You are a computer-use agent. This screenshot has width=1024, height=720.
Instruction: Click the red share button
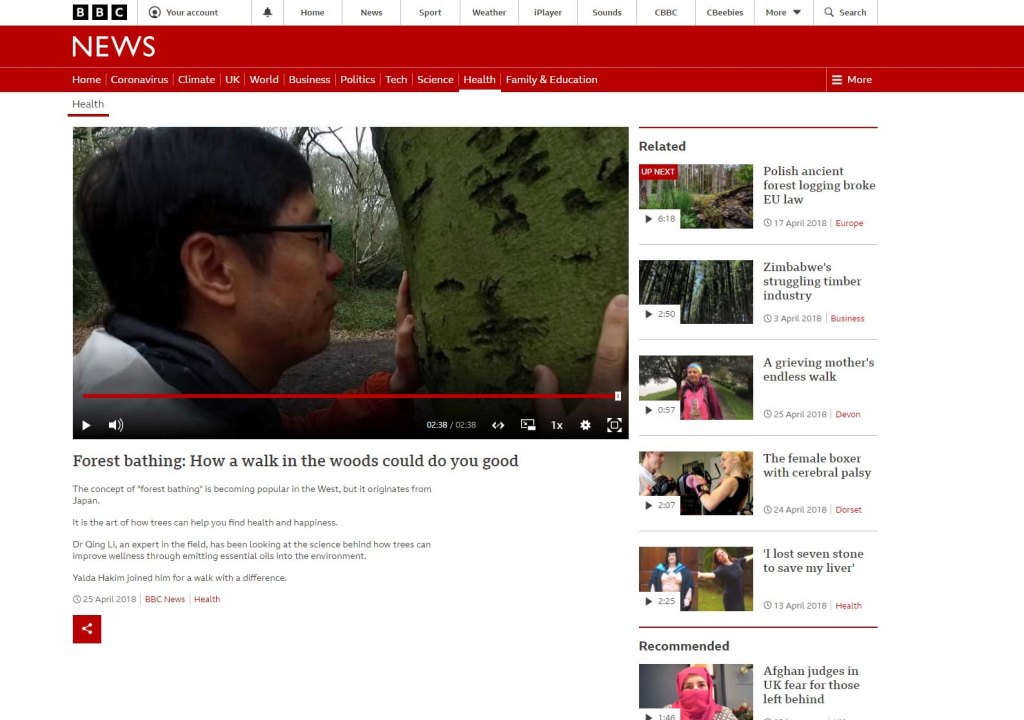(87, 629)
